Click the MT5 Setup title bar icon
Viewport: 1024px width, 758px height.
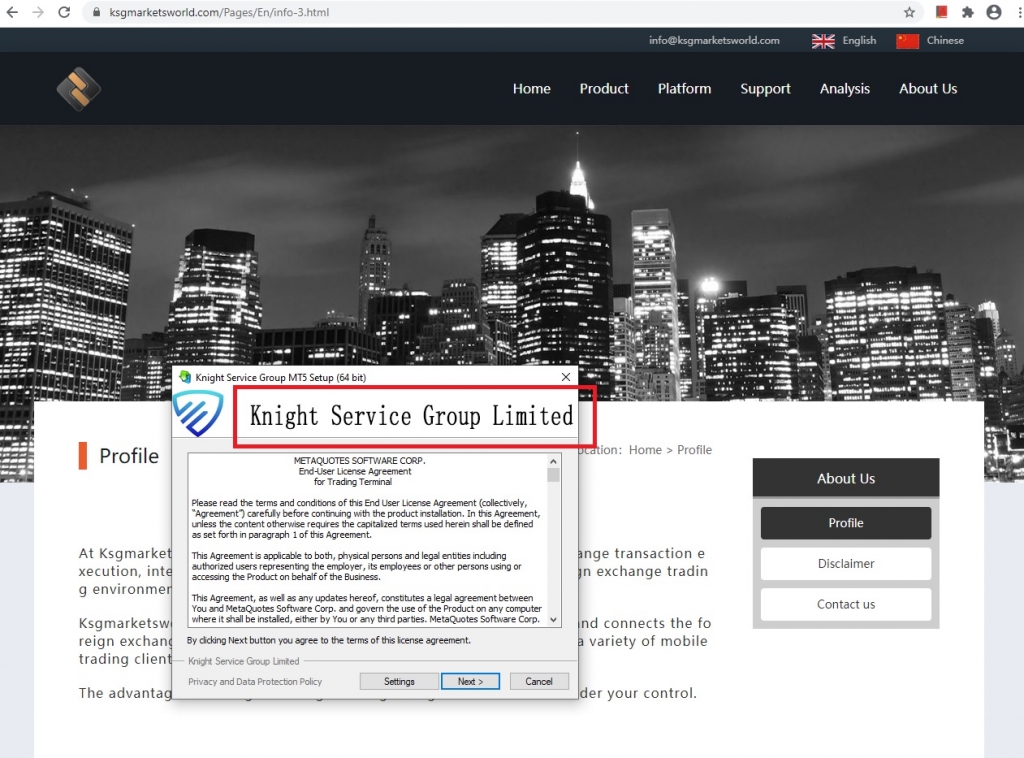pos(185,377)
